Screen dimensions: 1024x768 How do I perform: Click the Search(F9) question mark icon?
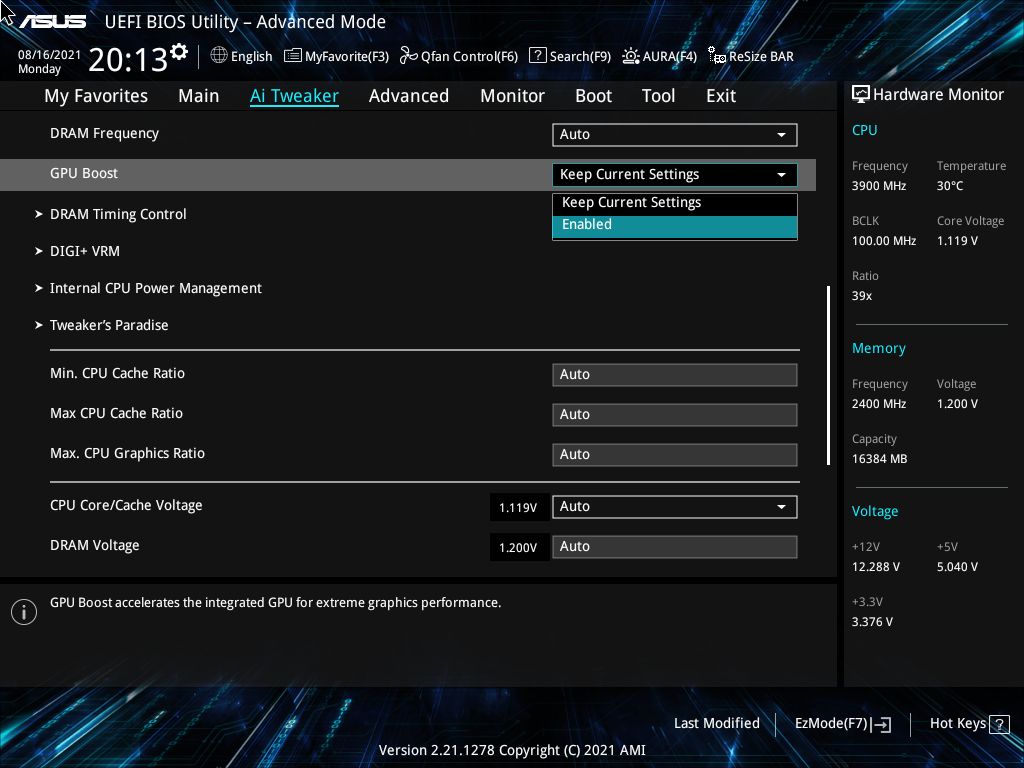pyautogui.click(x=537, y=55)
